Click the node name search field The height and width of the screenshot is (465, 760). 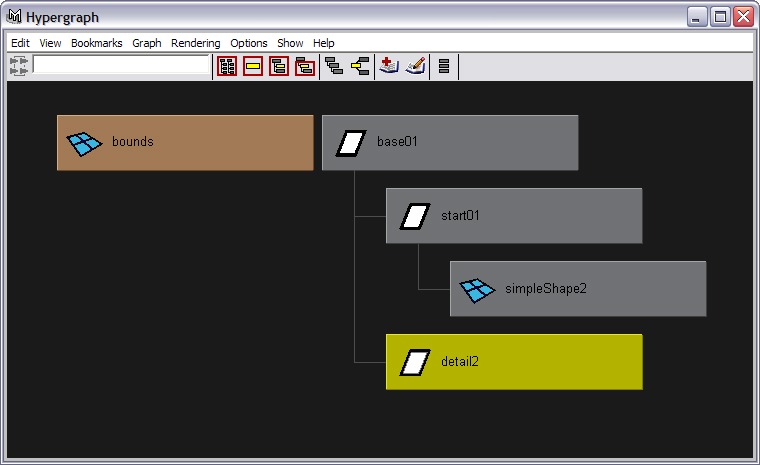tap(121, 64)
